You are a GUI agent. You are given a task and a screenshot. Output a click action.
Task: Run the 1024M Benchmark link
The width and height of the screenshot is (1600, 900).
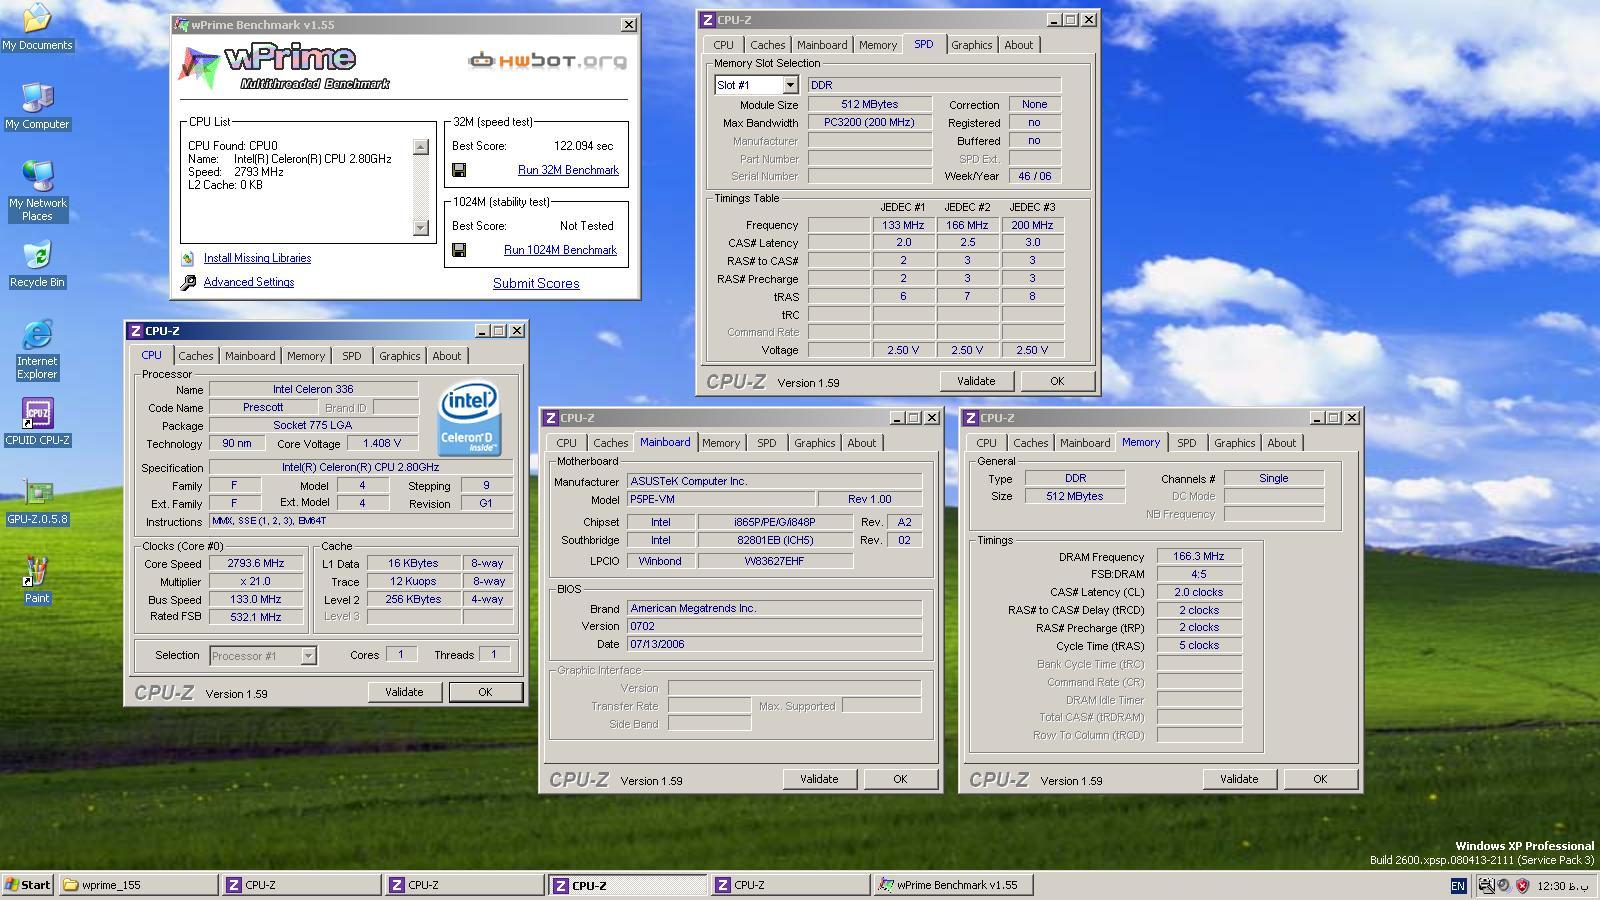(560, 250)
